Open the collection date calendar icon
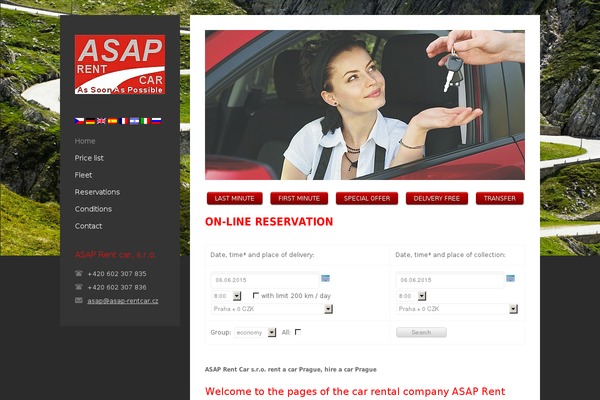The image size is (600, 400). (510, 278)
